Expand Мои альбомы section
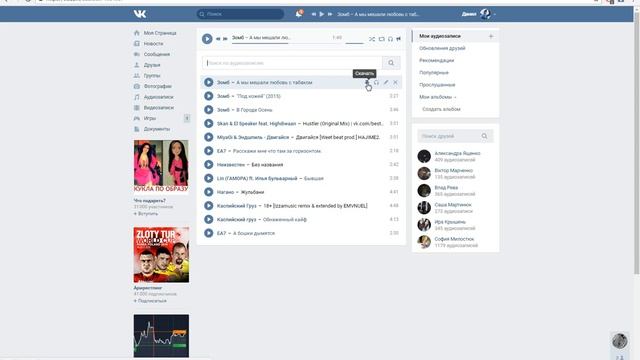 point(438,97)
